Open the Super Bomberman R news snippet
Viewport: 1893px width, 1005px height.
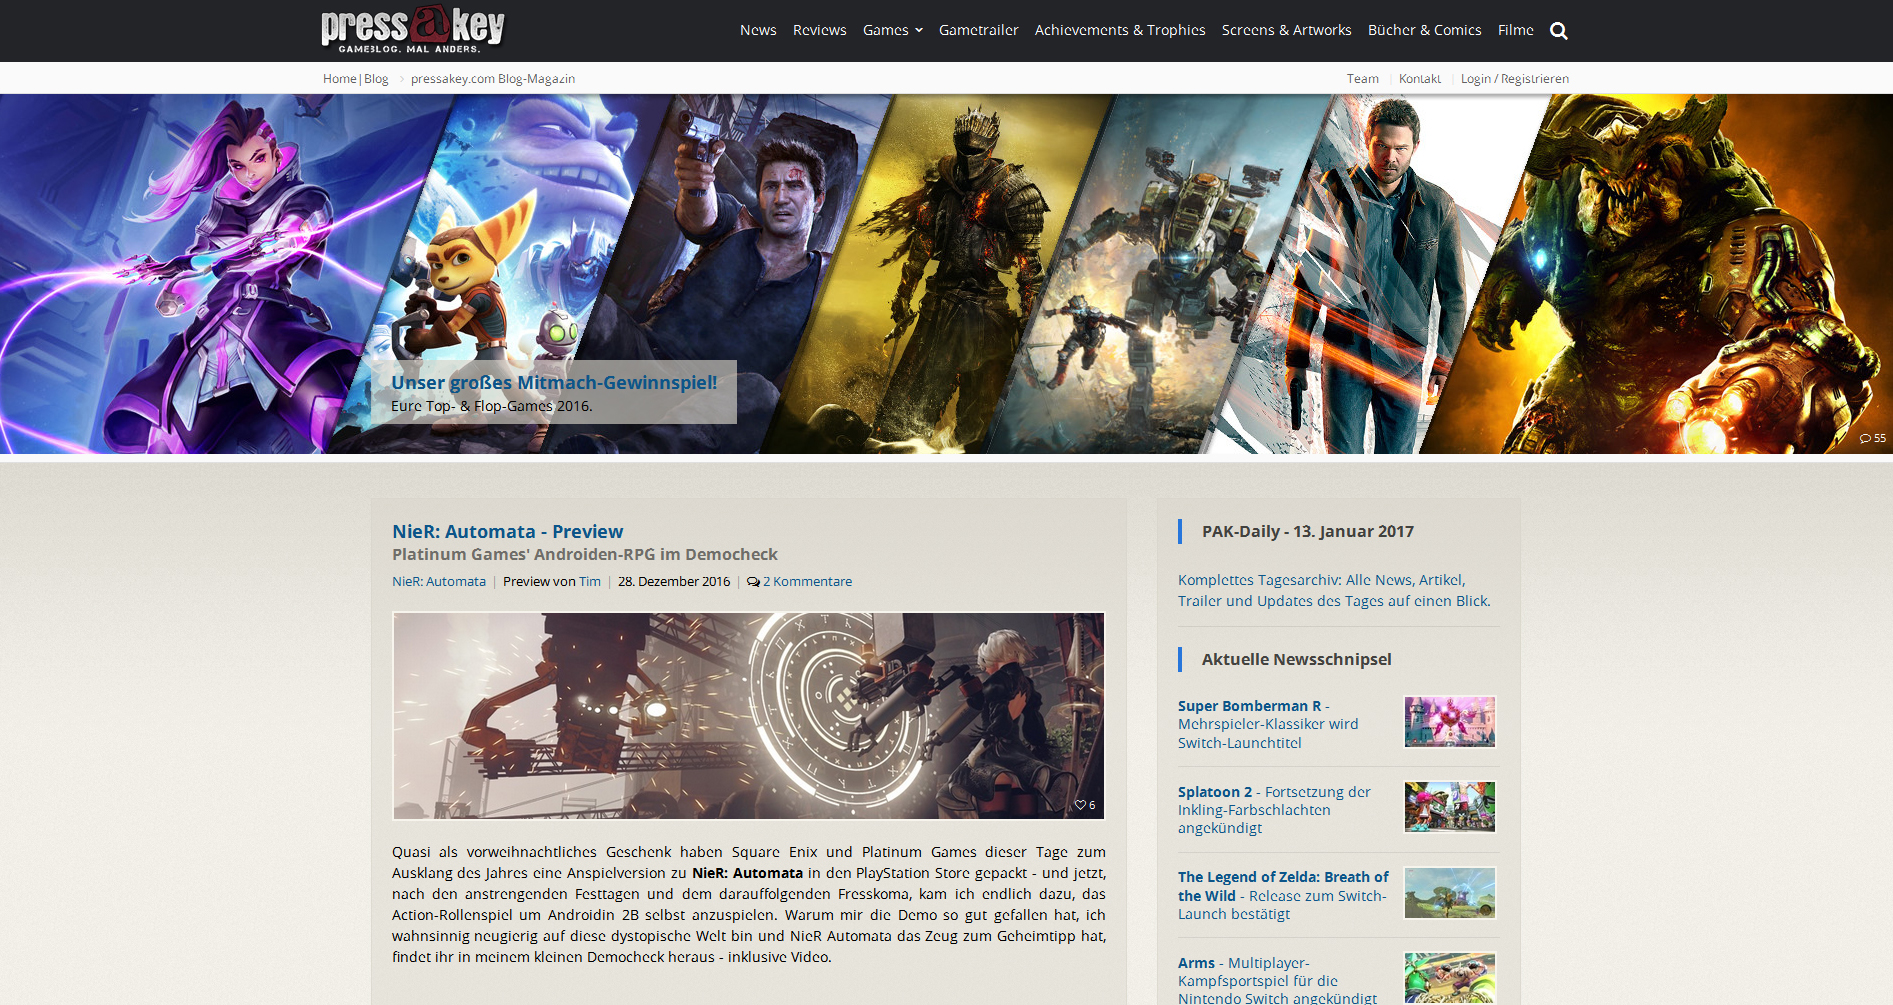coord(1268,724)
